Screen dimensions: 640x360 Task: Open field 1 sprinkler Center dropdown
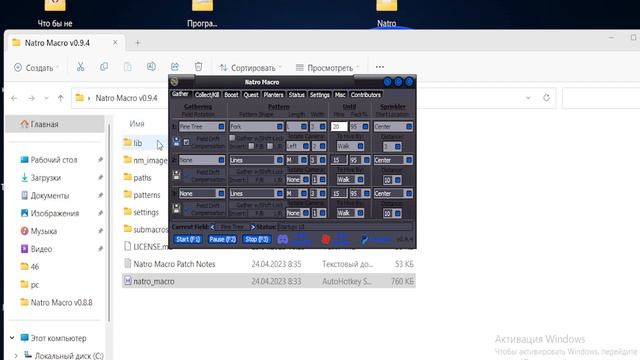point(393,127)
